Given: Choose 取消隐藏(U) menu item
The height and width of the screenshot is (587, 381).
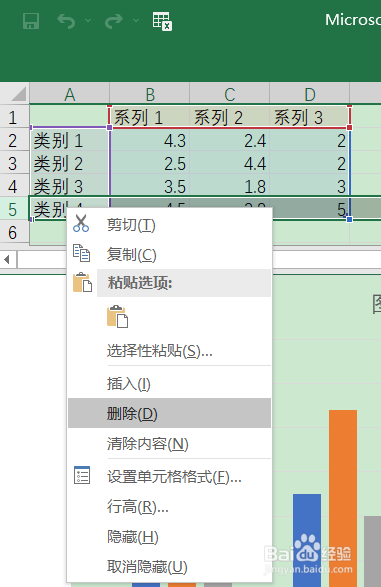Looking at the screenshot, I should (169, 566).
